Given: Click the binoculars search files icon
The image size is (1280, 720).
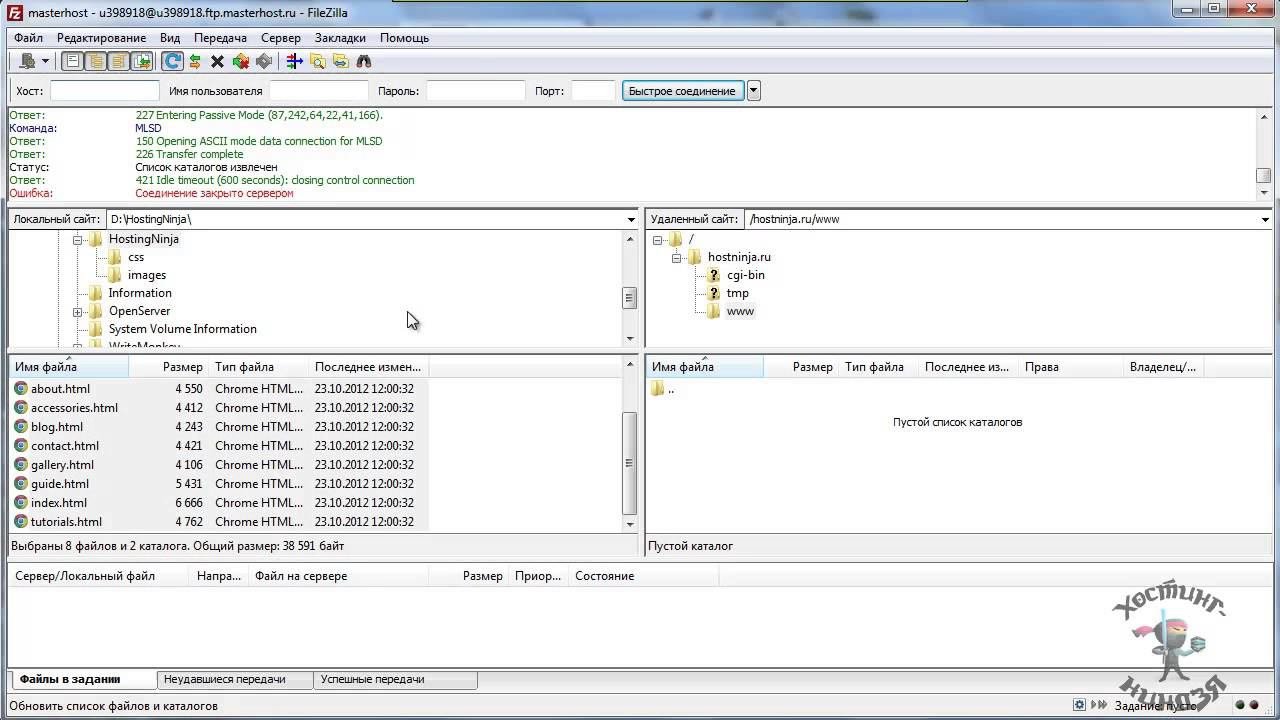Looking at the screenshot, I should tap(364, 62).
